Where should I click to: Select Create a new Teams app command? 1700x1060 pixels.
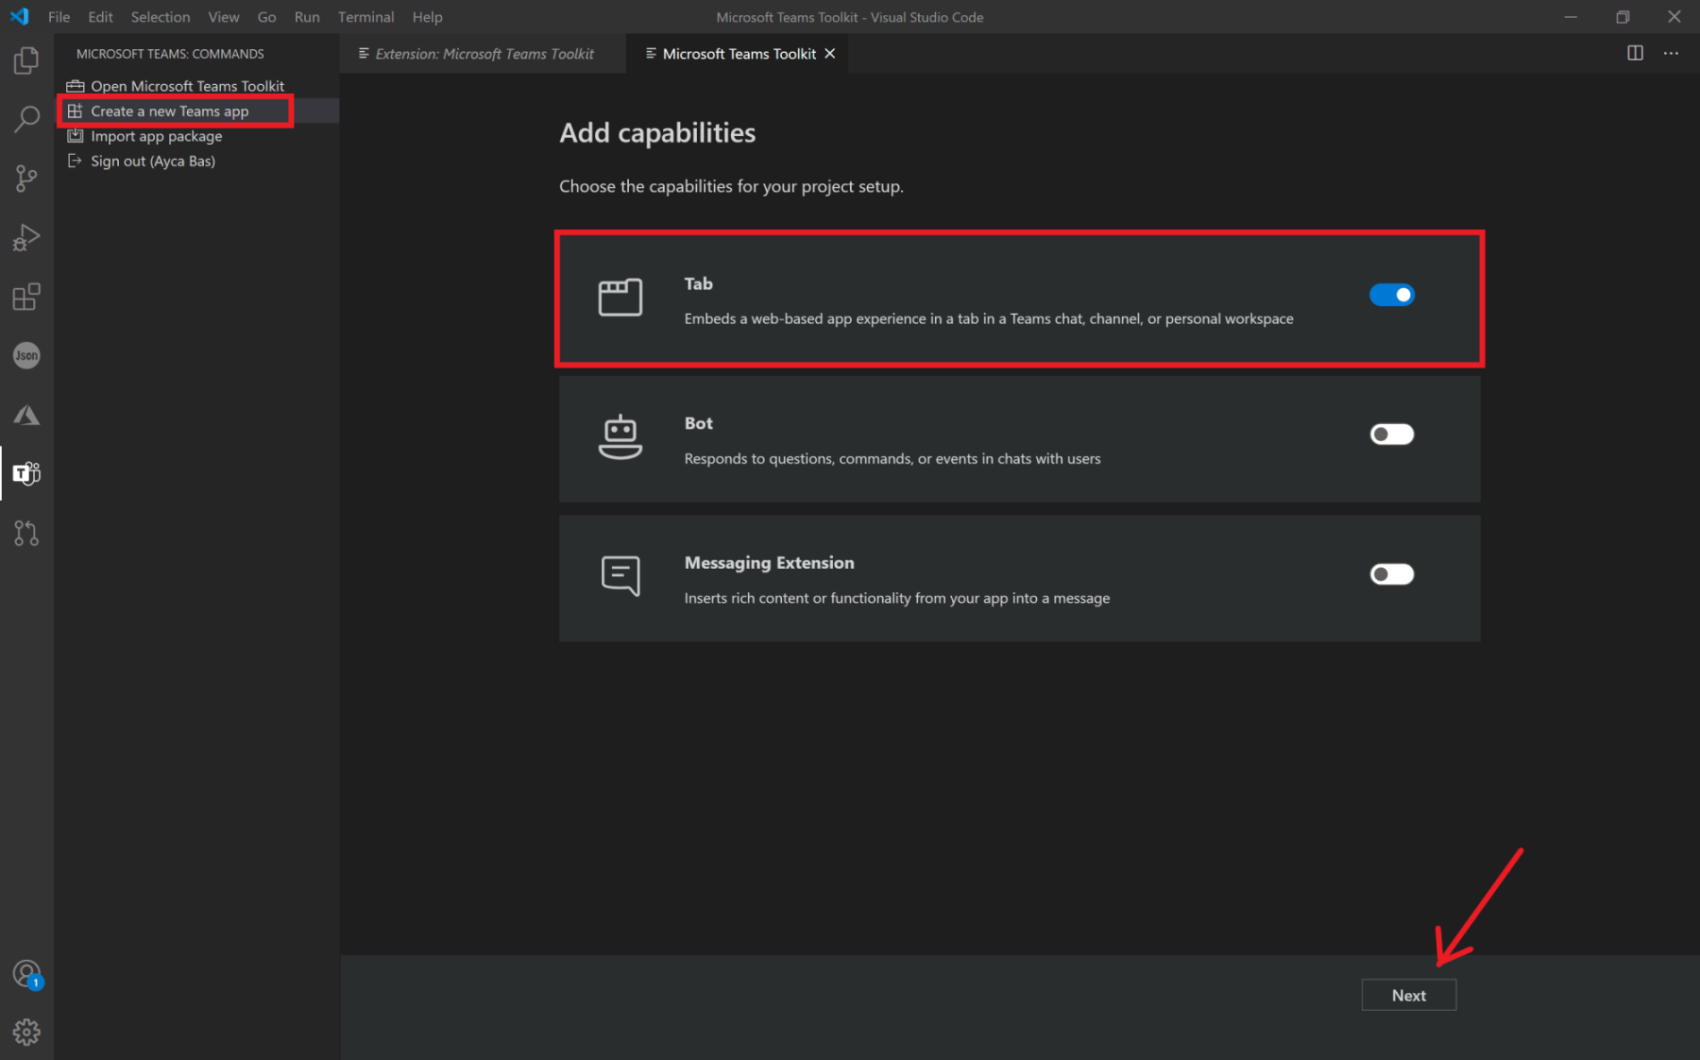(x=169, y=111)
